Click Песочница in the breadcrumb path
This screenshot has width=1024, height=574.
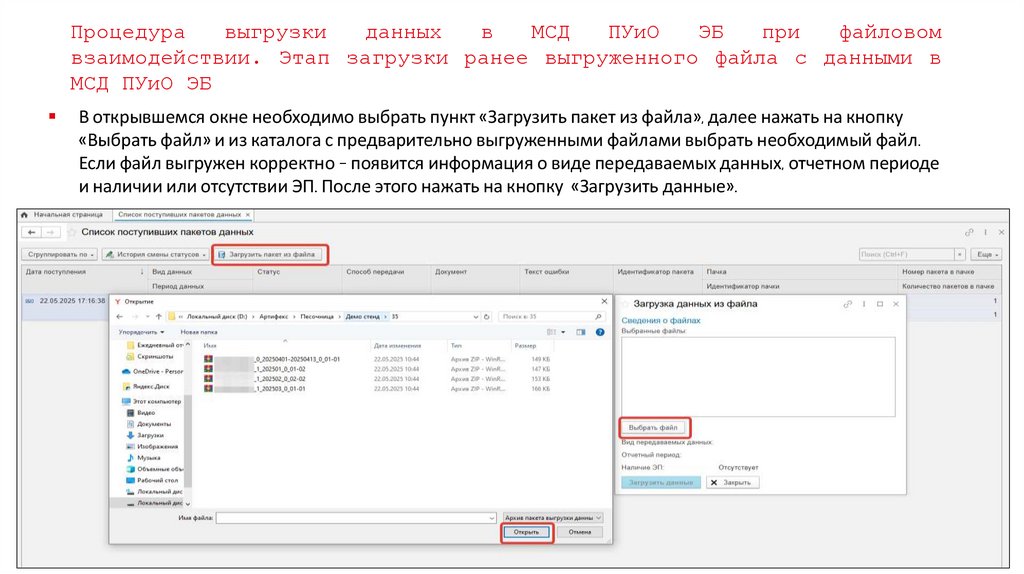point(317,317)
